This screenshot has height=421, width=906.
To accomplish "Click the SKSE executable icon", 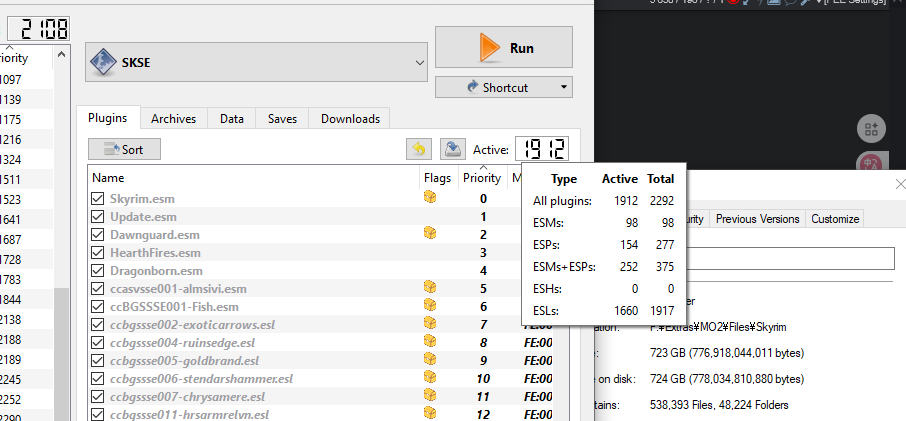I will click(103, 62).
